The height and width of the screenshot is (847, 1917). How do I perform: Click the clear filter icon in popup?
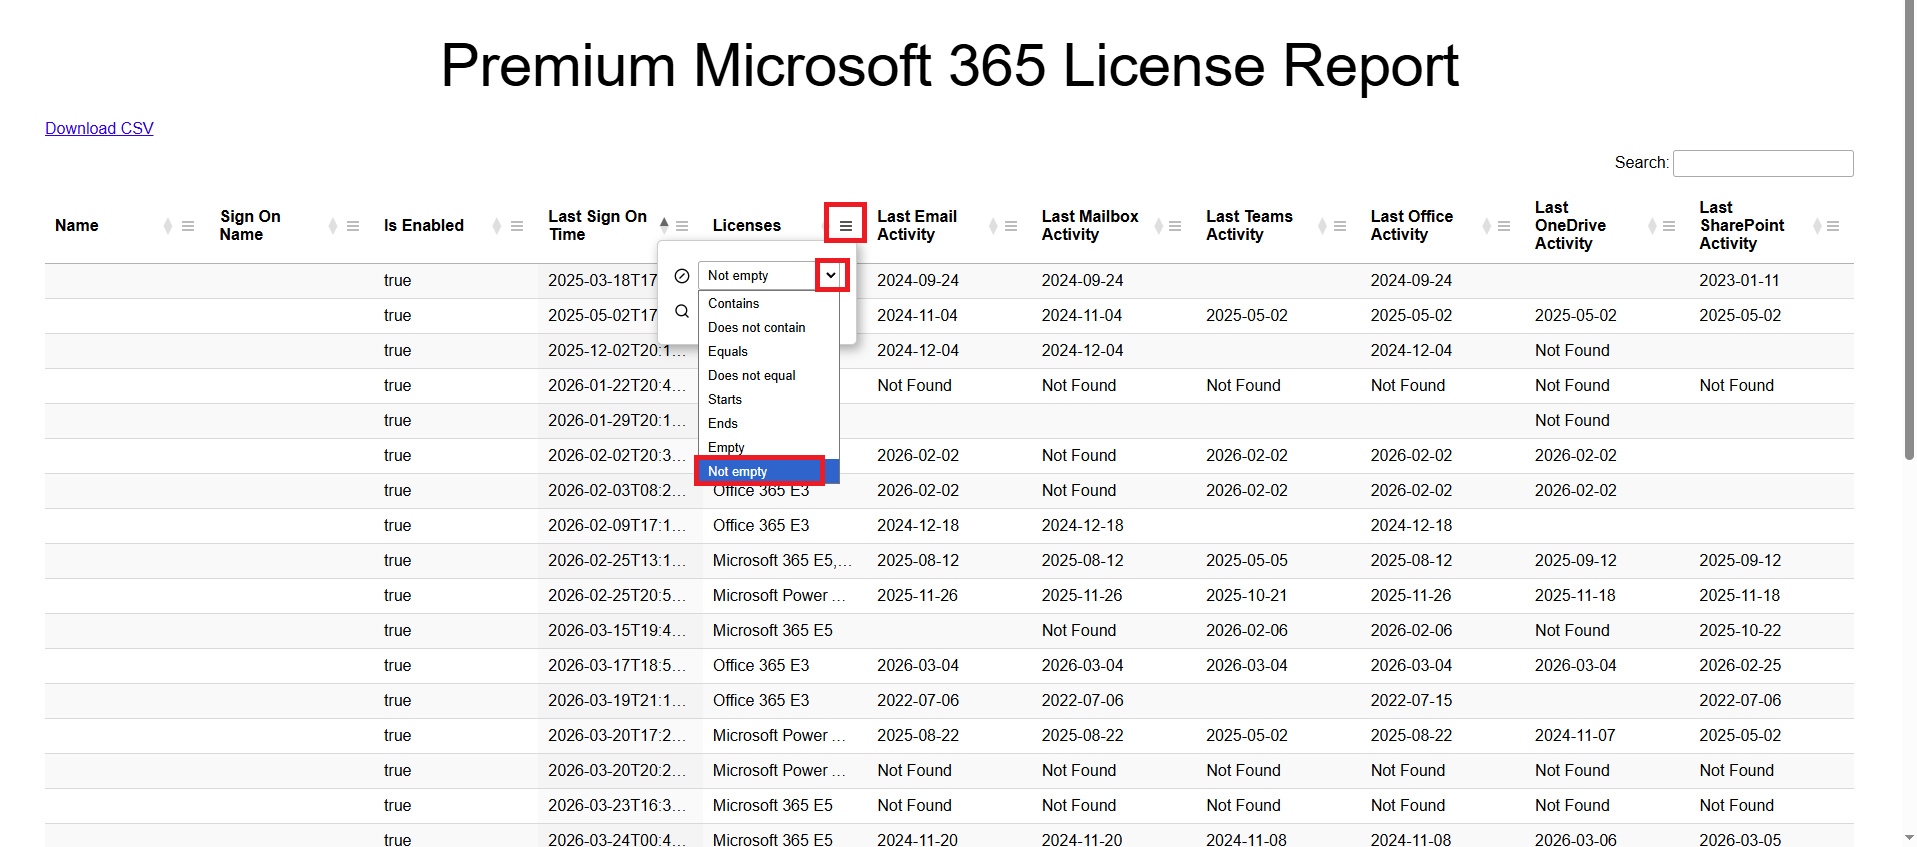682,276
